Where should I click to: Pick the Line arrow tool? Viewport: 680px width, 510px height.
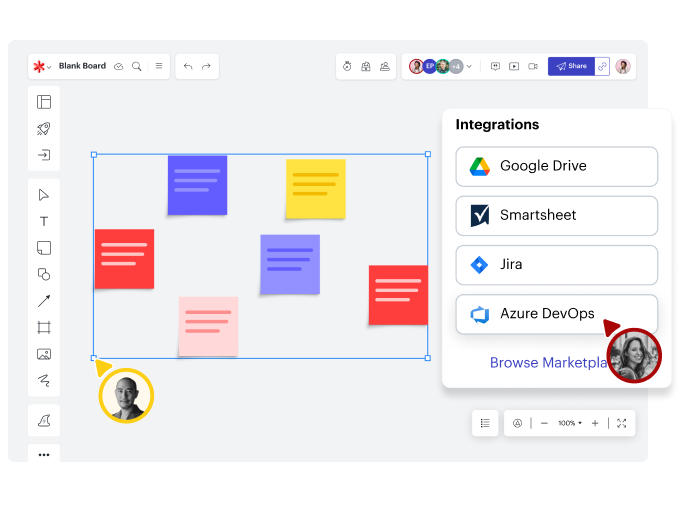click(x=44, y=301)
